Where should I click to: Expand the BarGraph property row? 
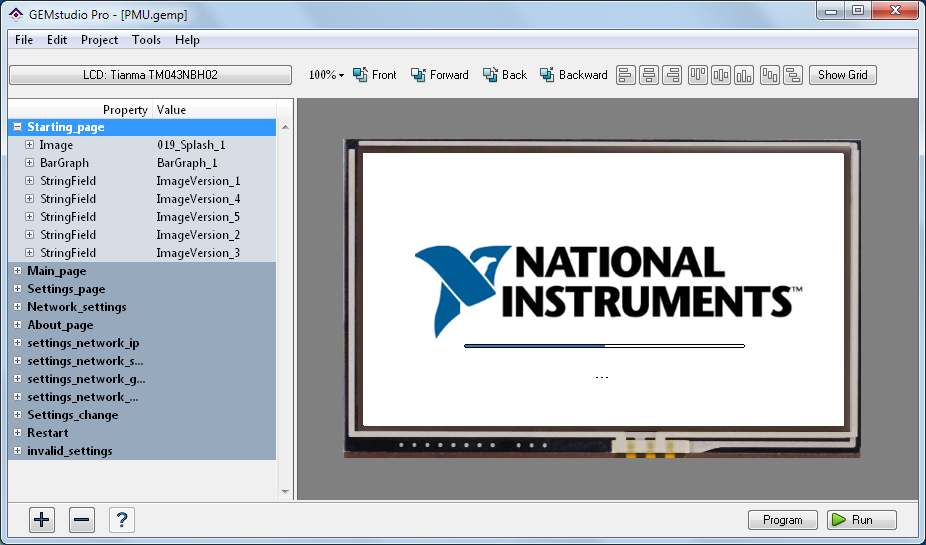(x=30, y=163)
